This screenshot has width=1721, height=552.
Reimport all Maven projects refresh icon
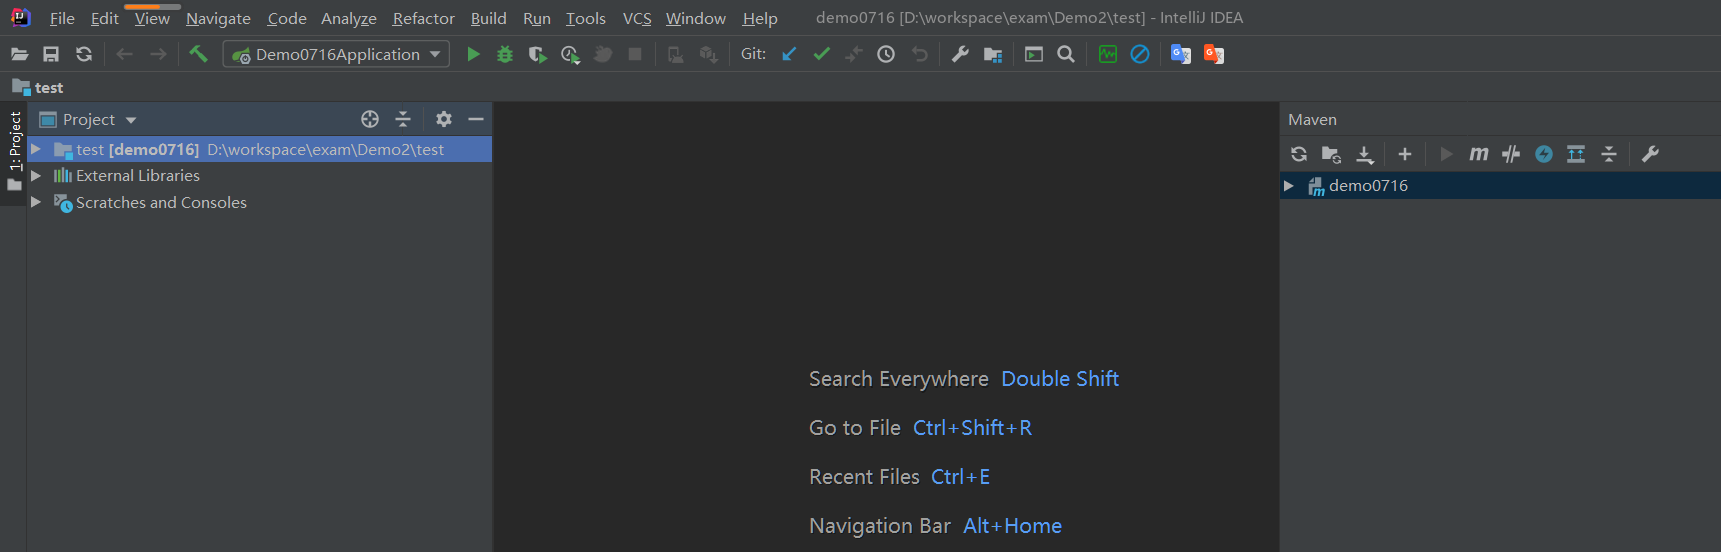(1299, 154)
